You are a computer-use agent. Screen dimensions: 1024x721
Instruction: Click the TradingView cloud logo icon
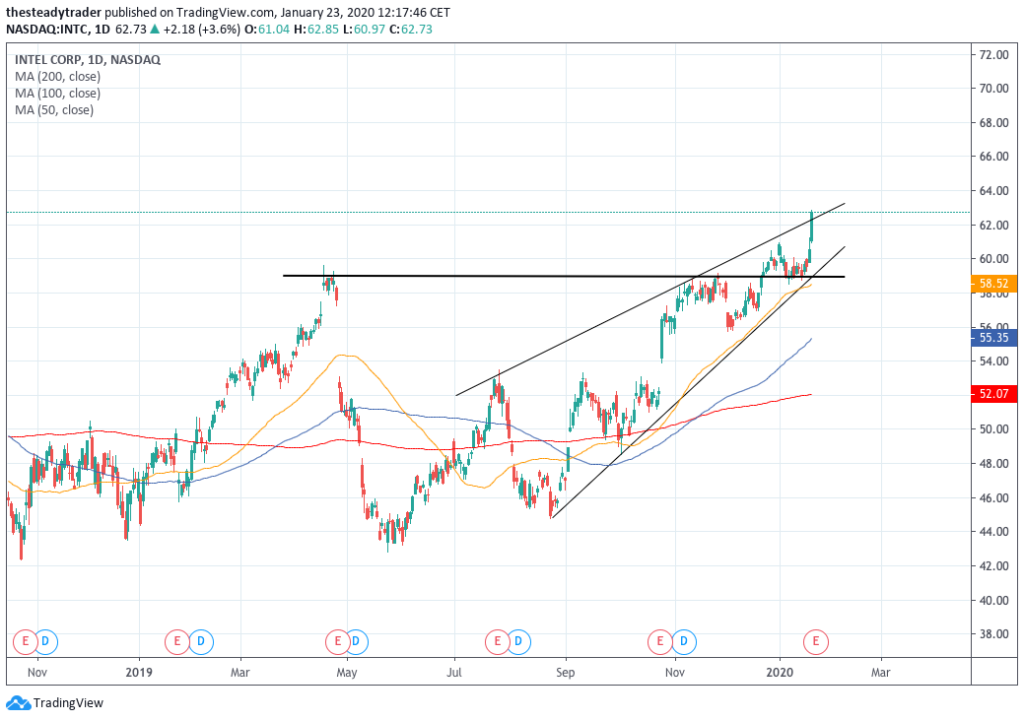[18, 703]
